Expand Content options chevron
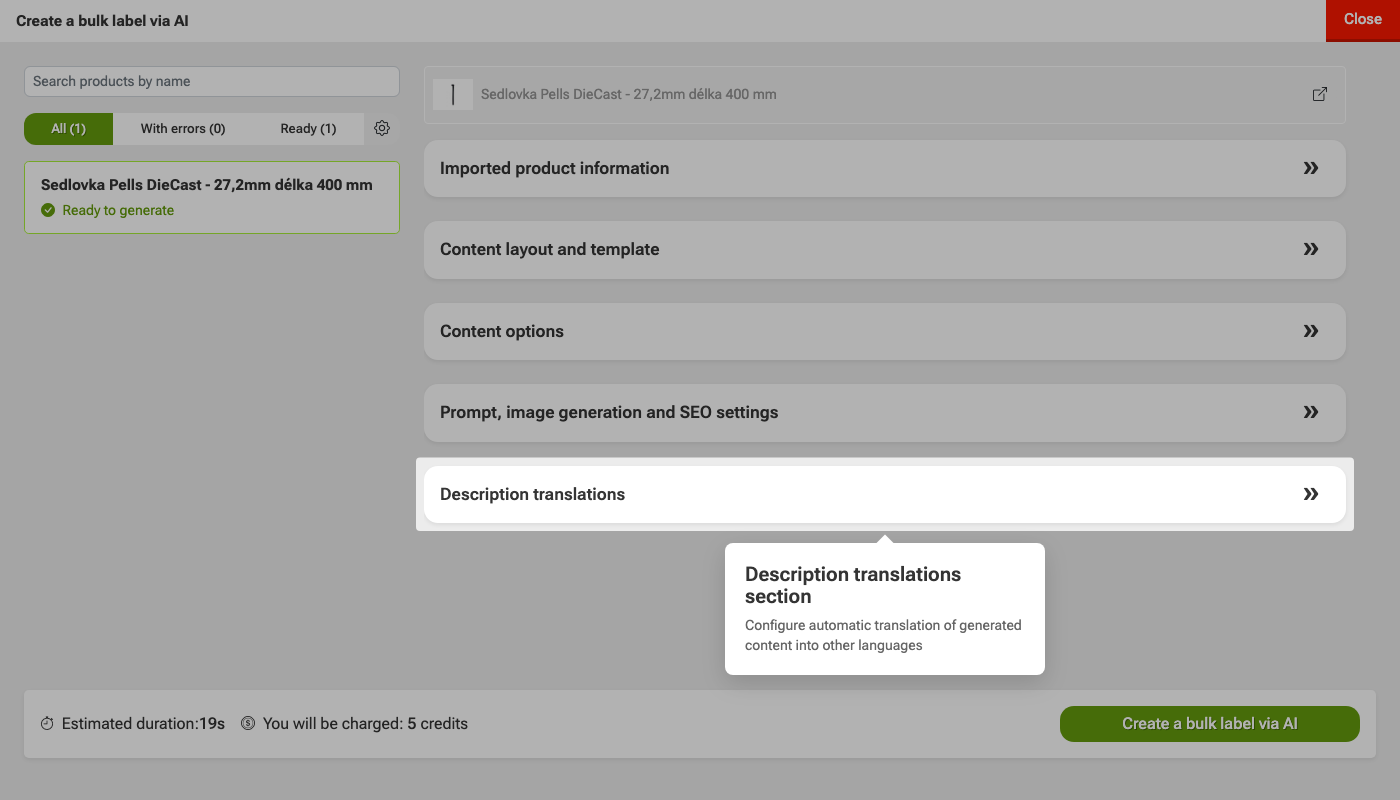 tap(1311, 331)
